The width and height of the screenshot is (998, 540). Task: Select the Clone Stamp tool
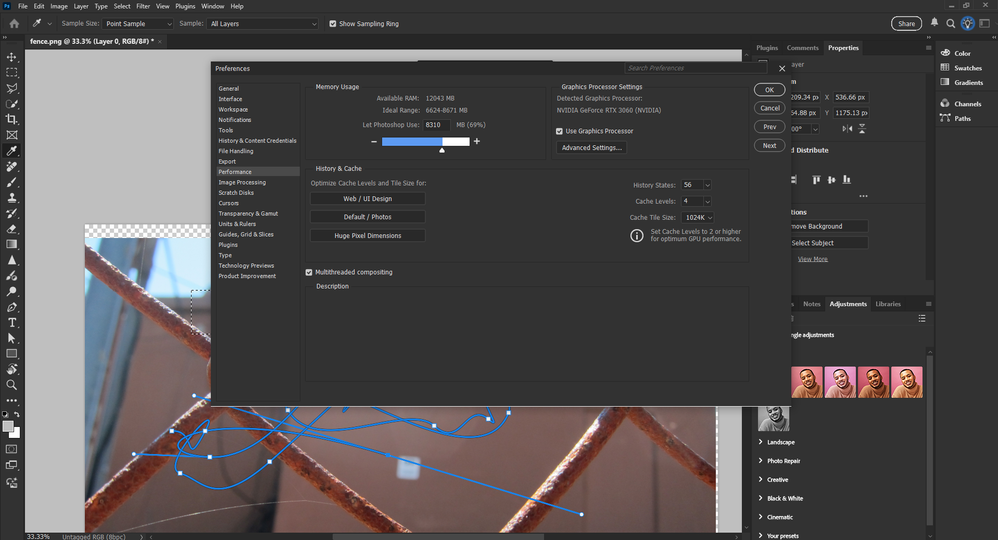11,197
